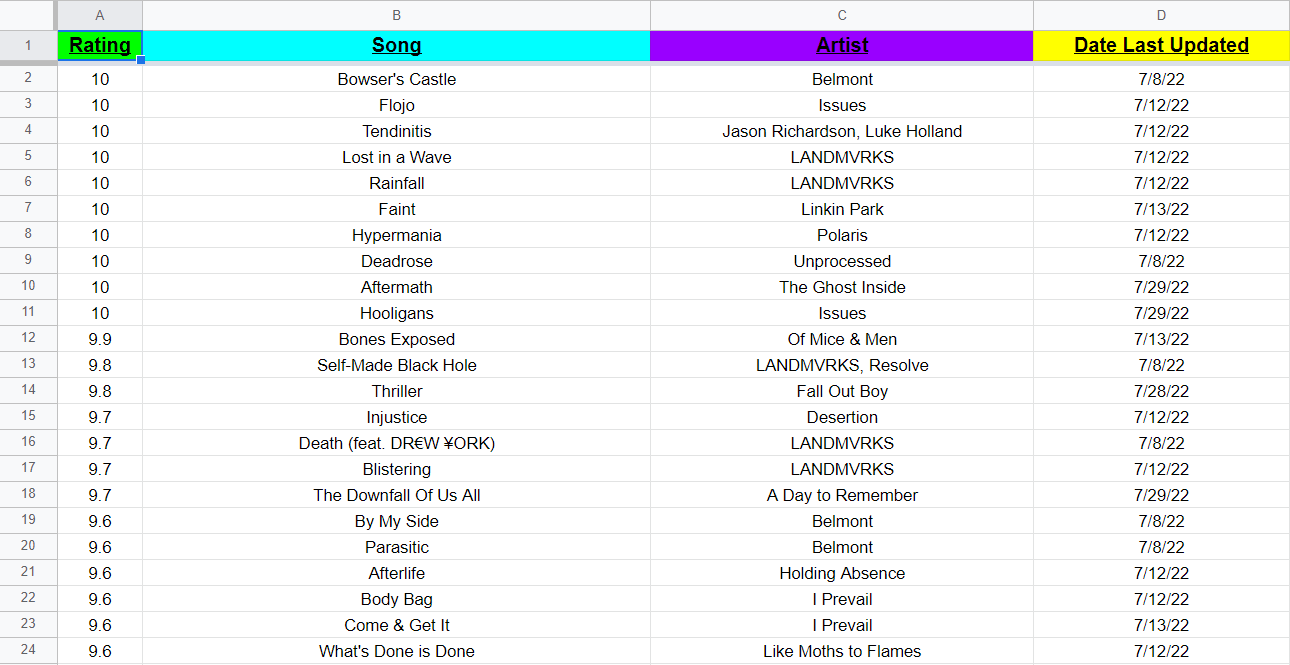Select the A Day to Remember cell
The image size is (1290, 665).
pos(842,495)
